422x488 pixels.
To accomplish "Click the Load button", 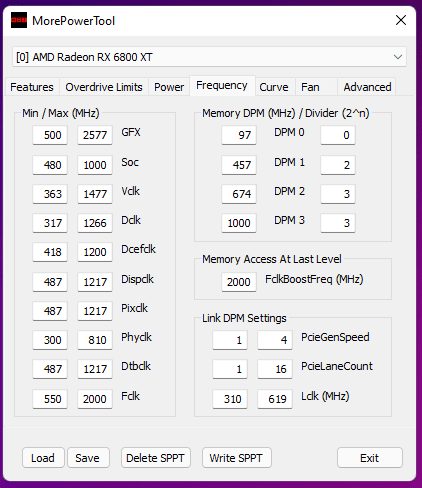I will pos(43,458).
